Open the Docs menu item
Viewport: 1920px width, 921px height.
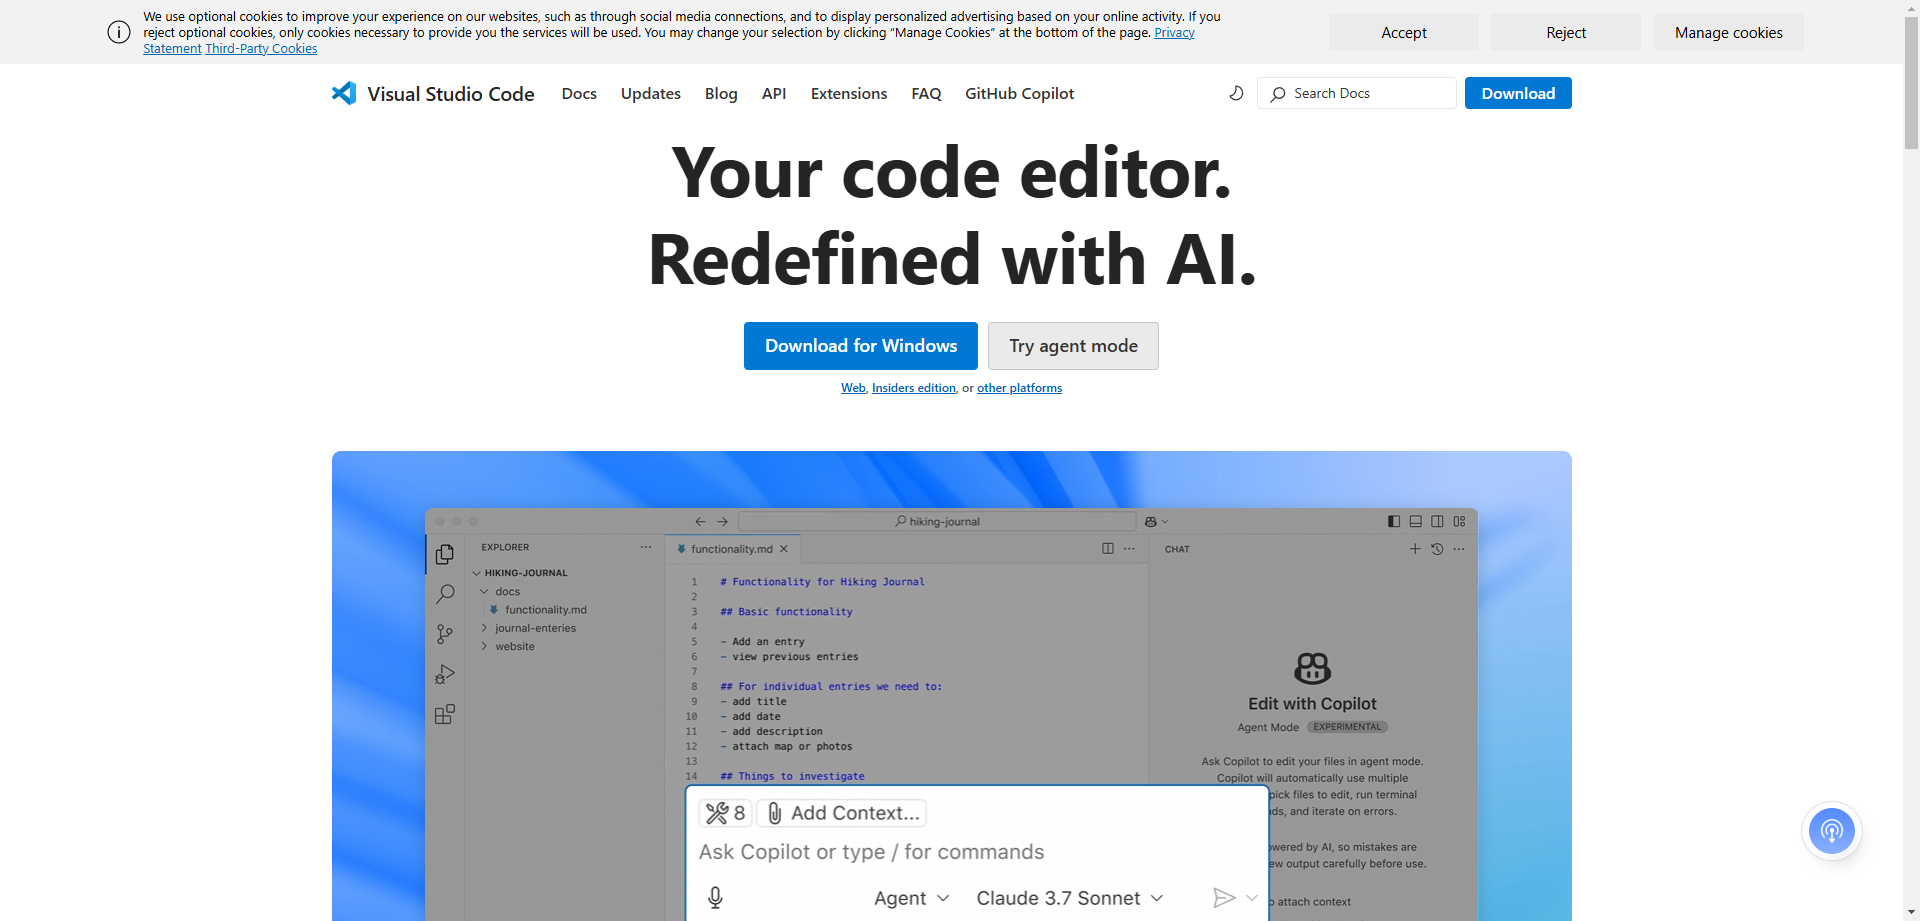pyautogui.click(x=579, y=93)
